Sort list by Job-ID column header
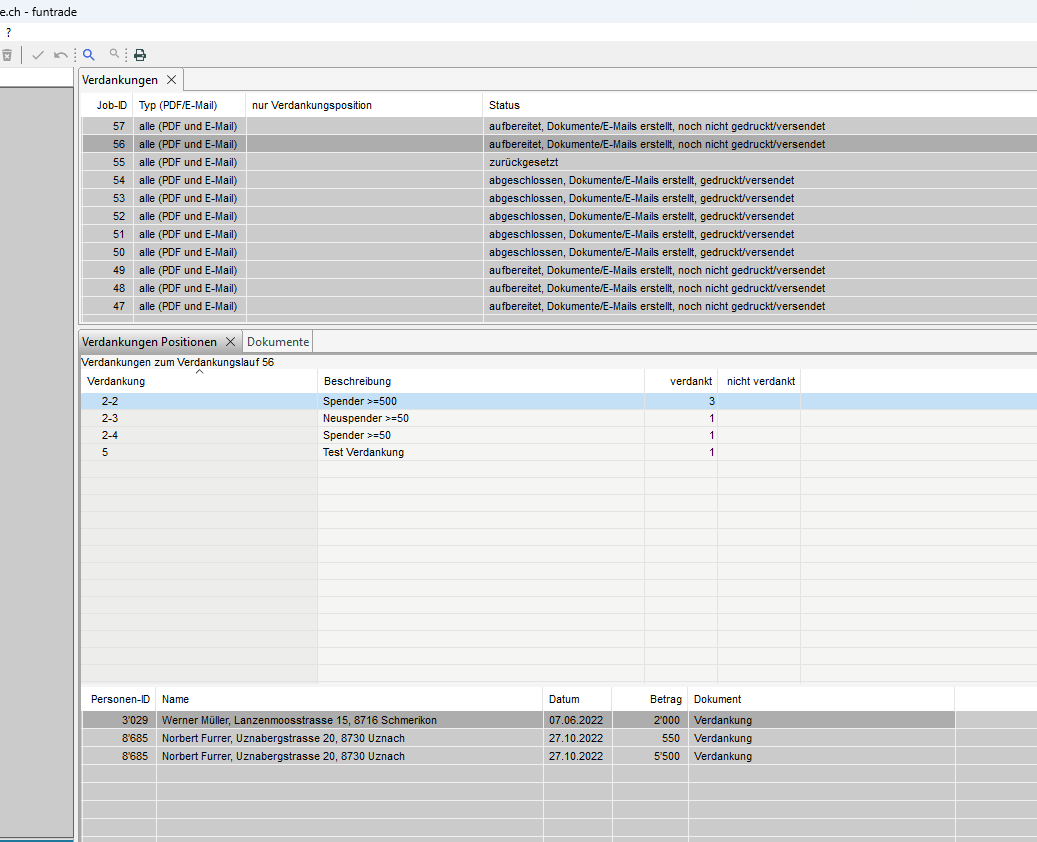This screenshot has width=1037, height=842. click(111, 105)
